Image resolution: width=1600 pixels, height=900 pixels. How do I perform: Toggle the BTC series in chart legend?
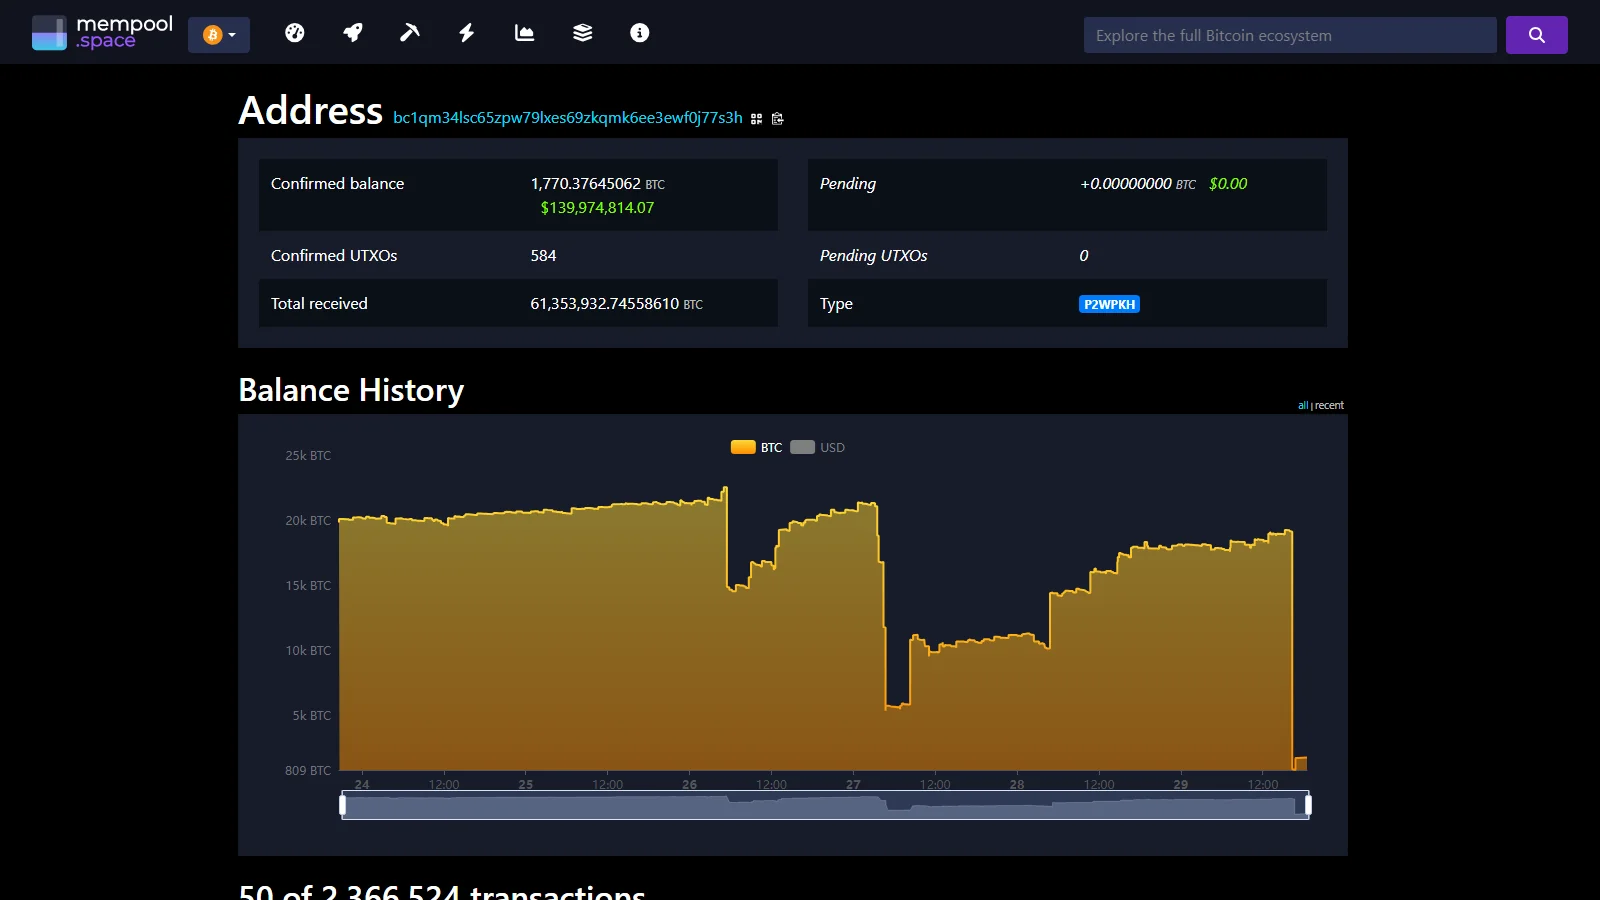(757, 447)
